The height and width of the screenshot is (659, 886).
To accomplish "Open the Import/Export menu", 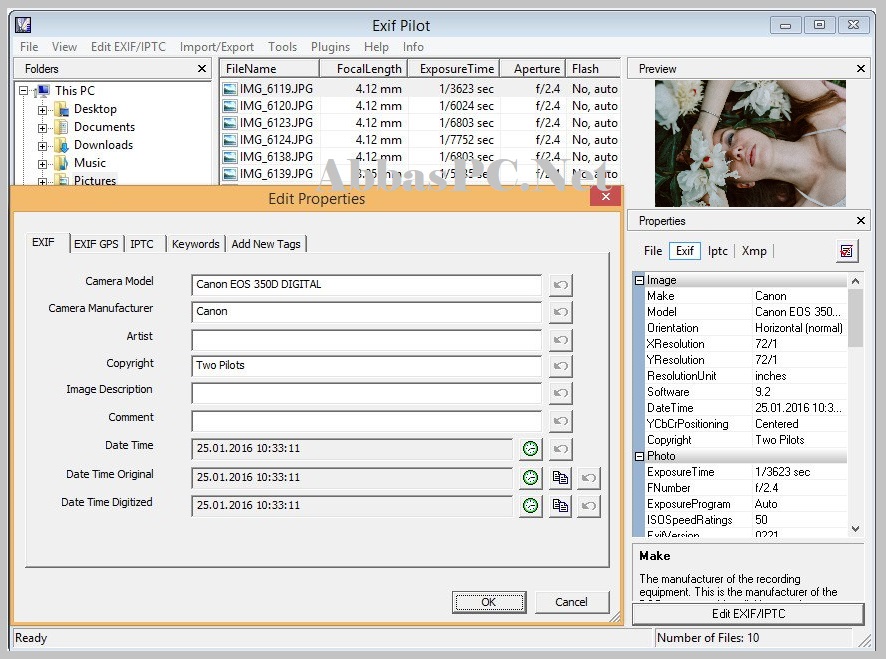I will pos(216,47).
